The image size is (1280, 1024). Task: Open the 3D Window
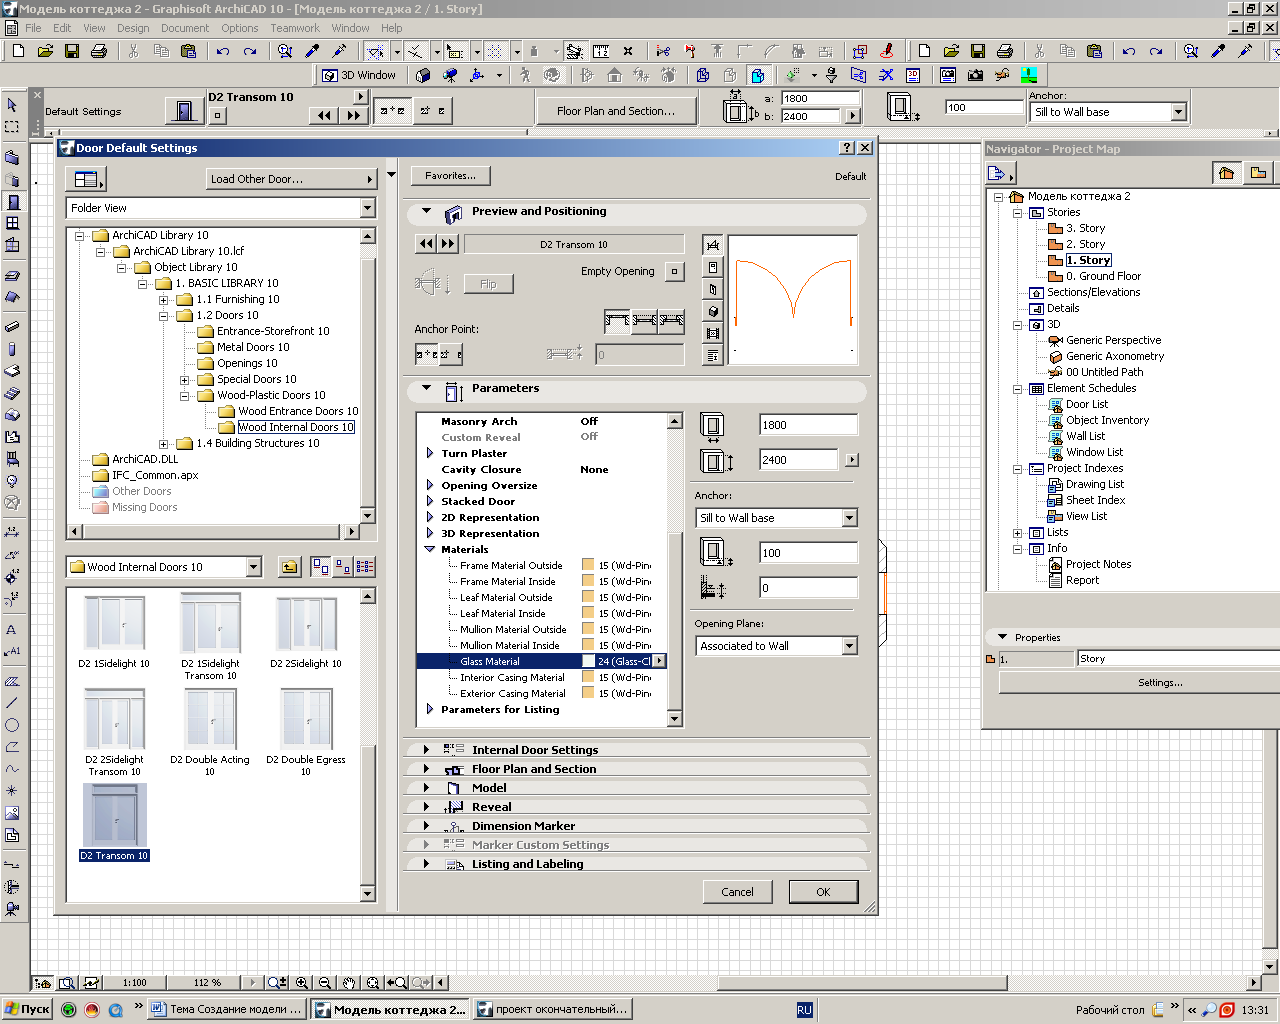coord(359,75)
